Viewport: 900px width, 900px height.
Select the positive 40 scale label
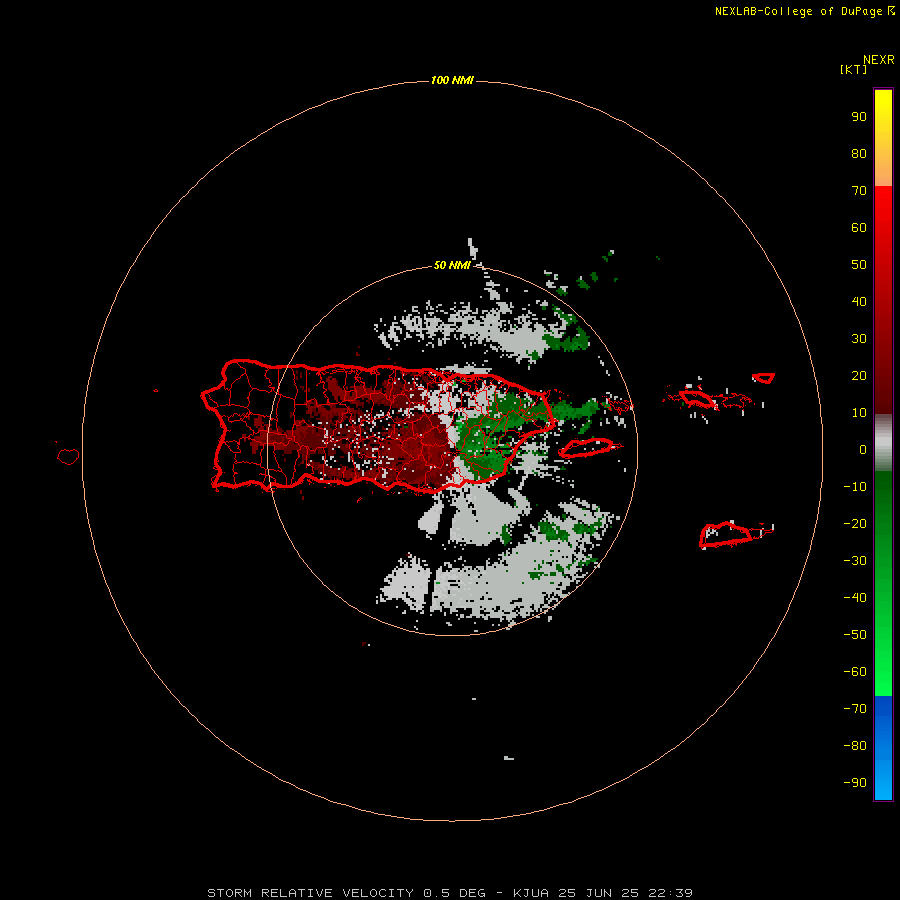859,301
